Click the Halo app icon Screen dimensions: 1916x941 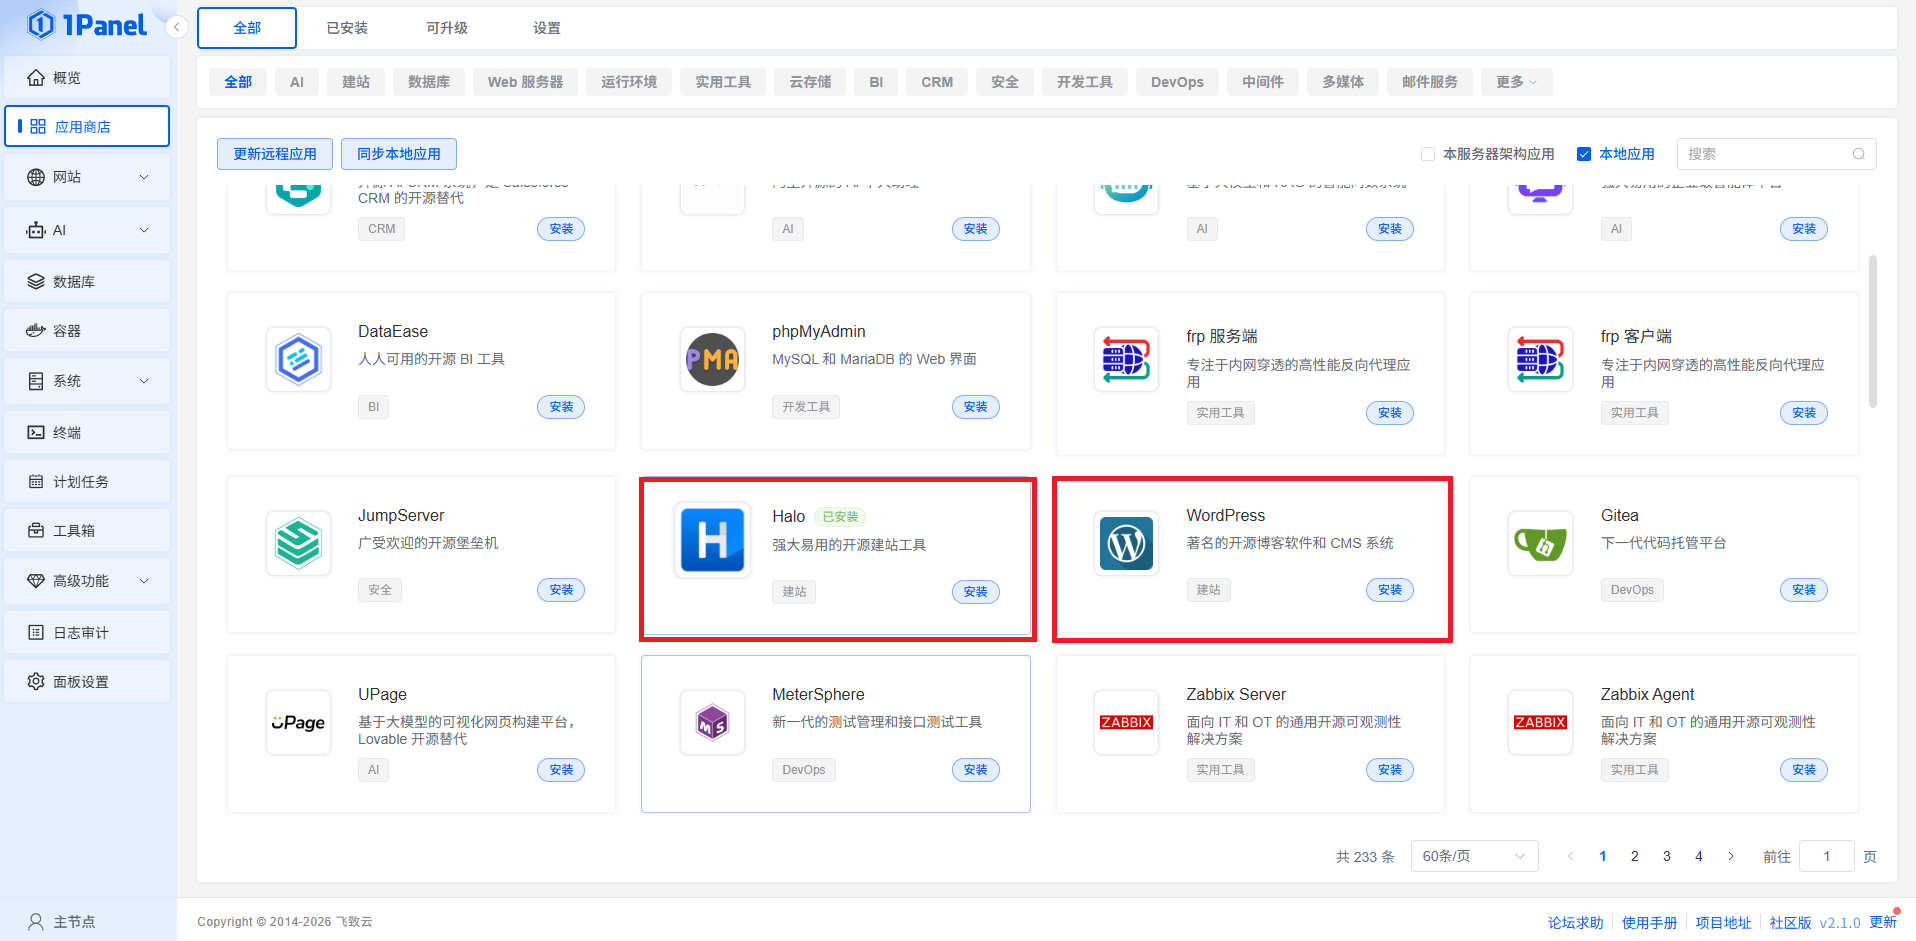[x=712, y=540]
